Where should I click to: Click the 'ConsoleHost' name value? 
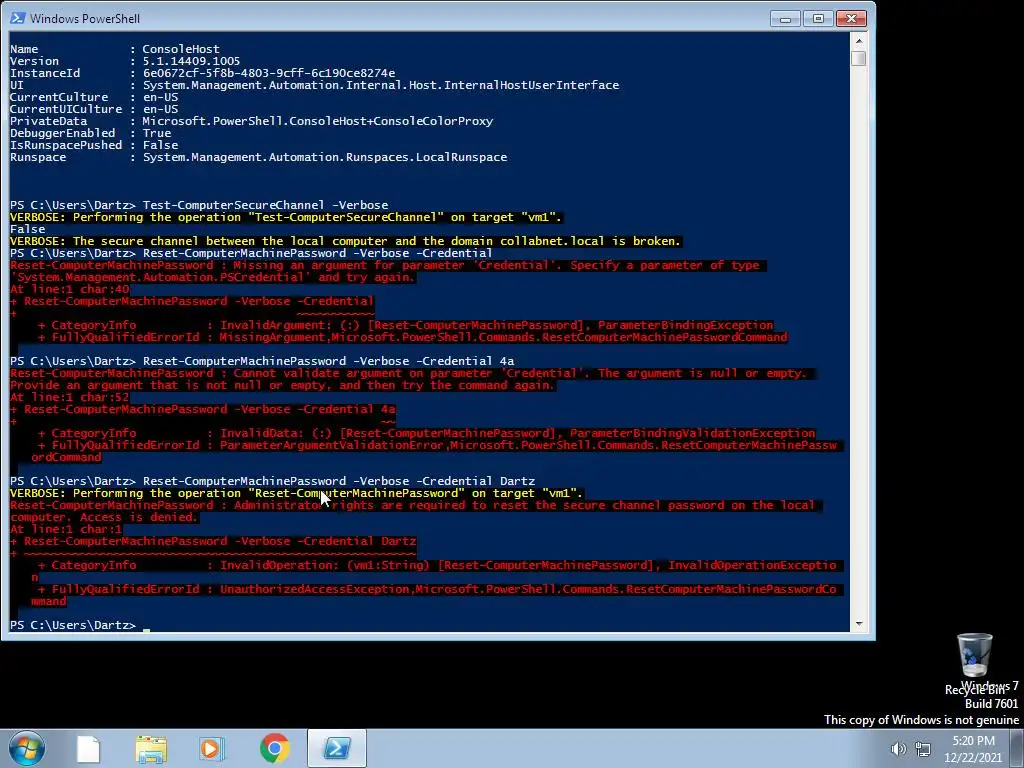(181, 49)
